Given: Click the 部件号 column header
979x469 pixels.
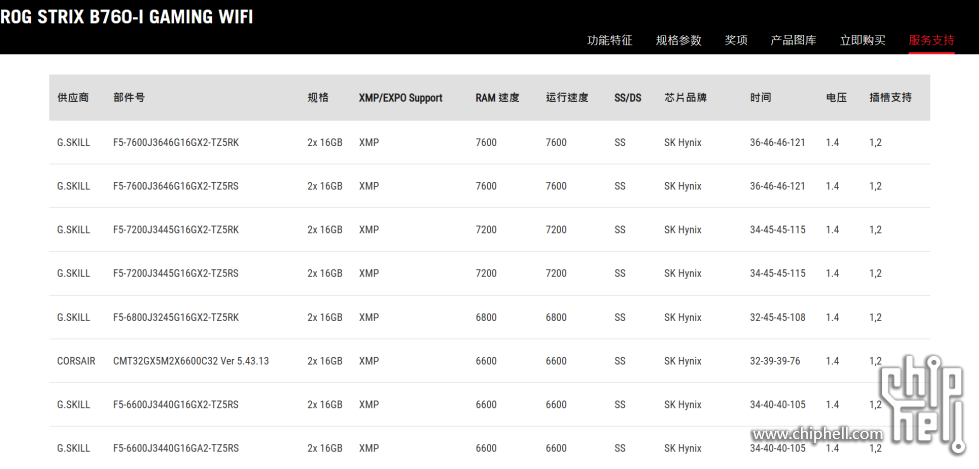Looking at the screenshot, I should [129, 98].
